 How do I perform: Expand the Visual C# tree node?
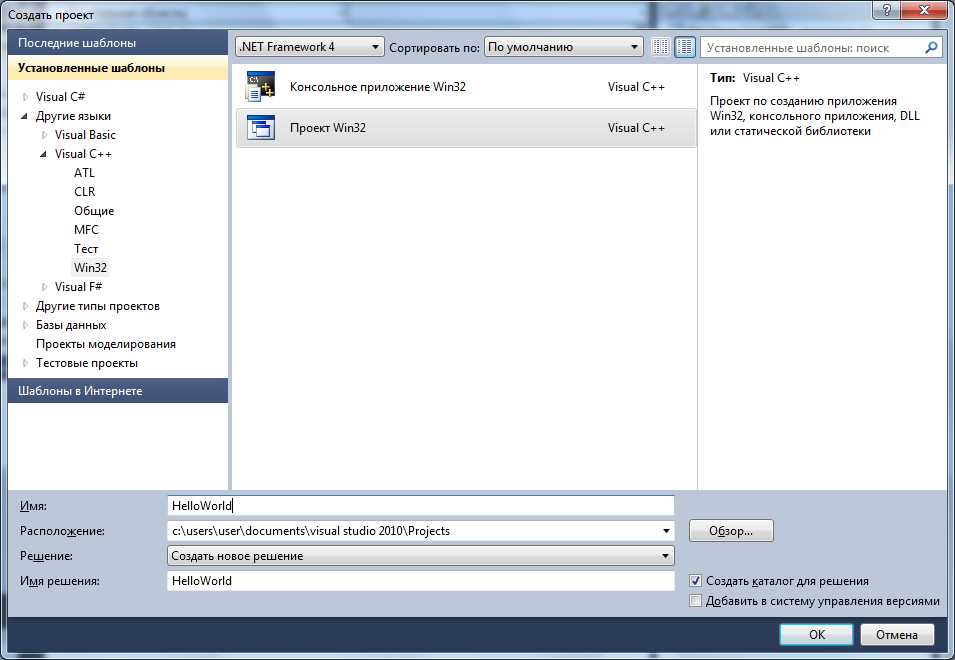pos(26,97)
